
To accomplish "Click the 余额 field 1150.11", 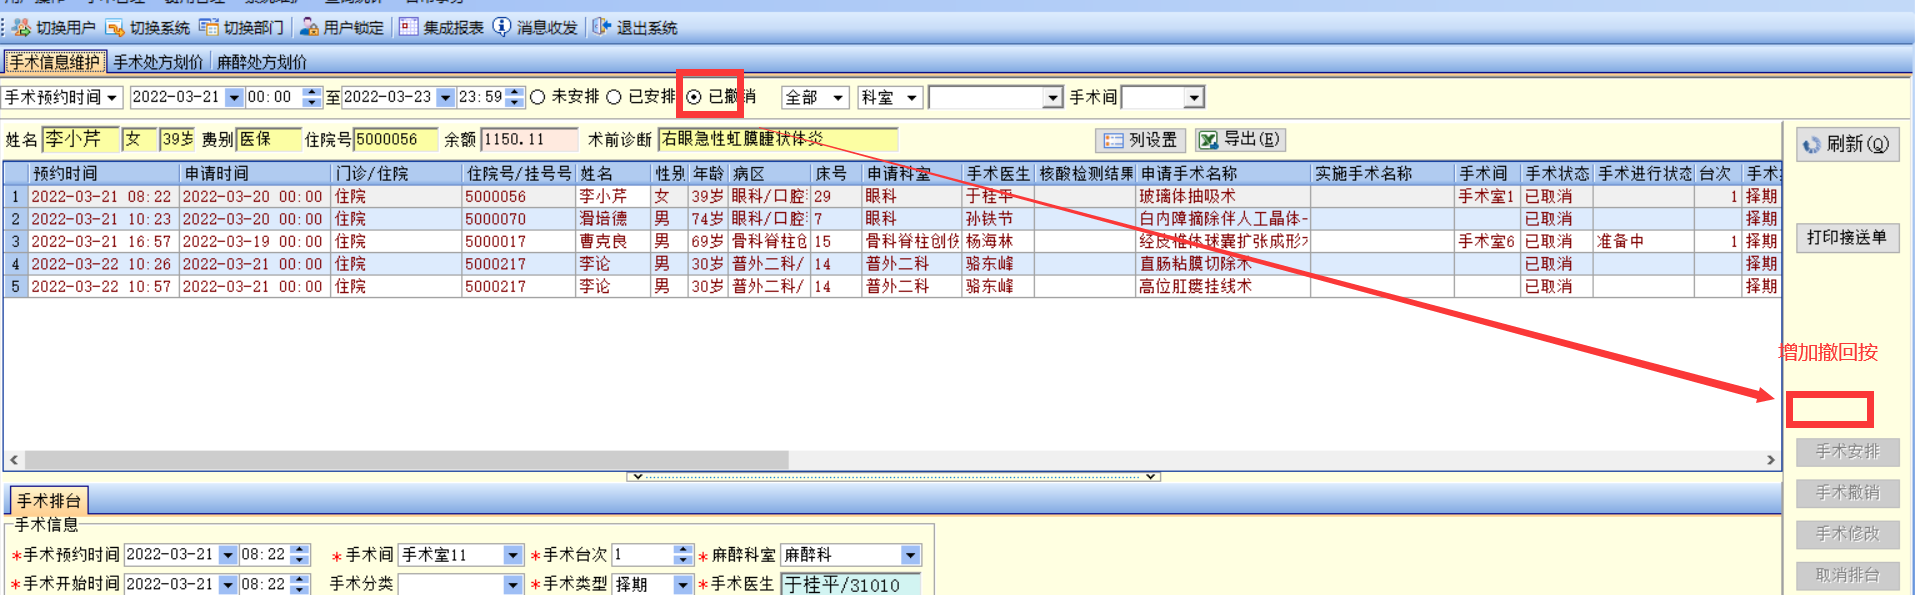I will (530, 139).
